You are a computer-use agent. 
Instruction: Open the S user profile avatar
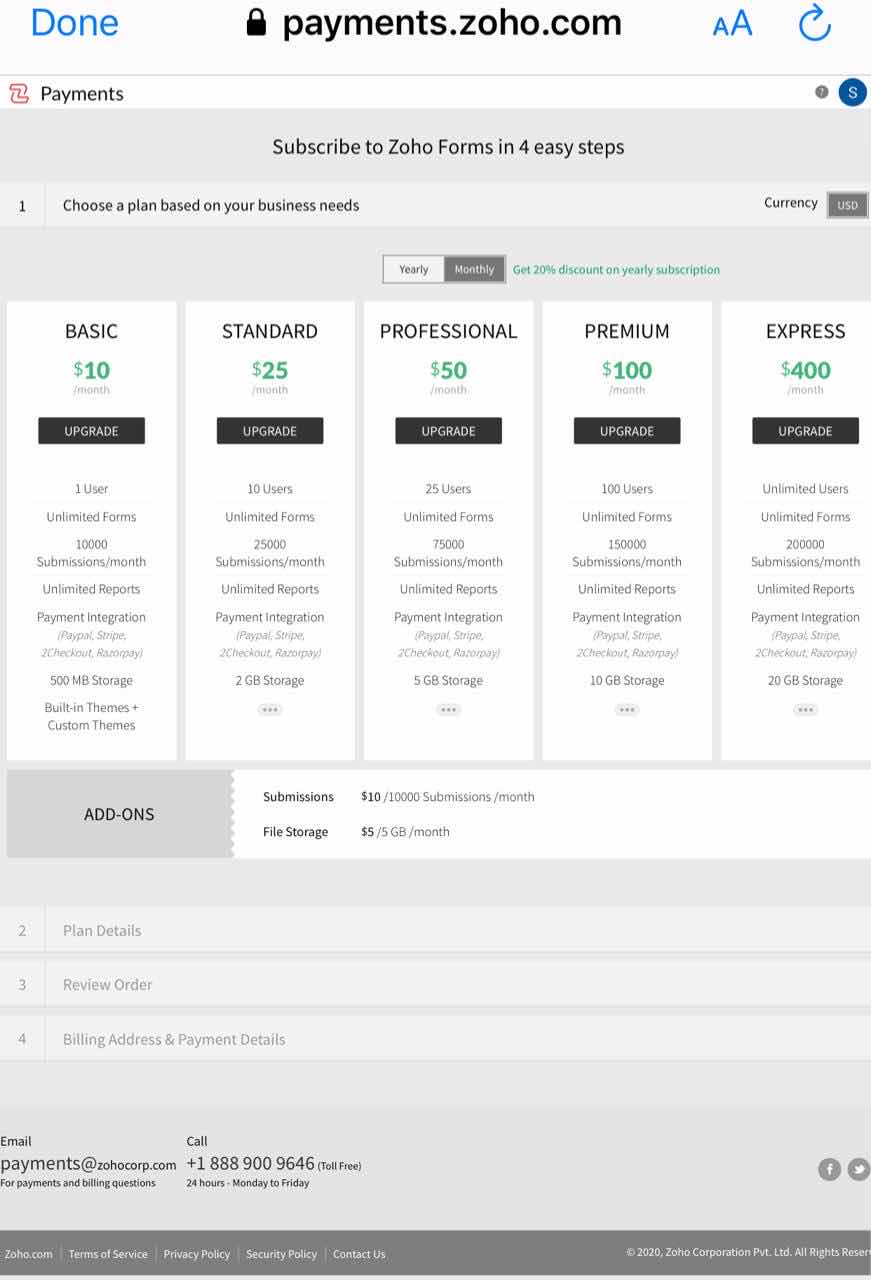(852, 93)
